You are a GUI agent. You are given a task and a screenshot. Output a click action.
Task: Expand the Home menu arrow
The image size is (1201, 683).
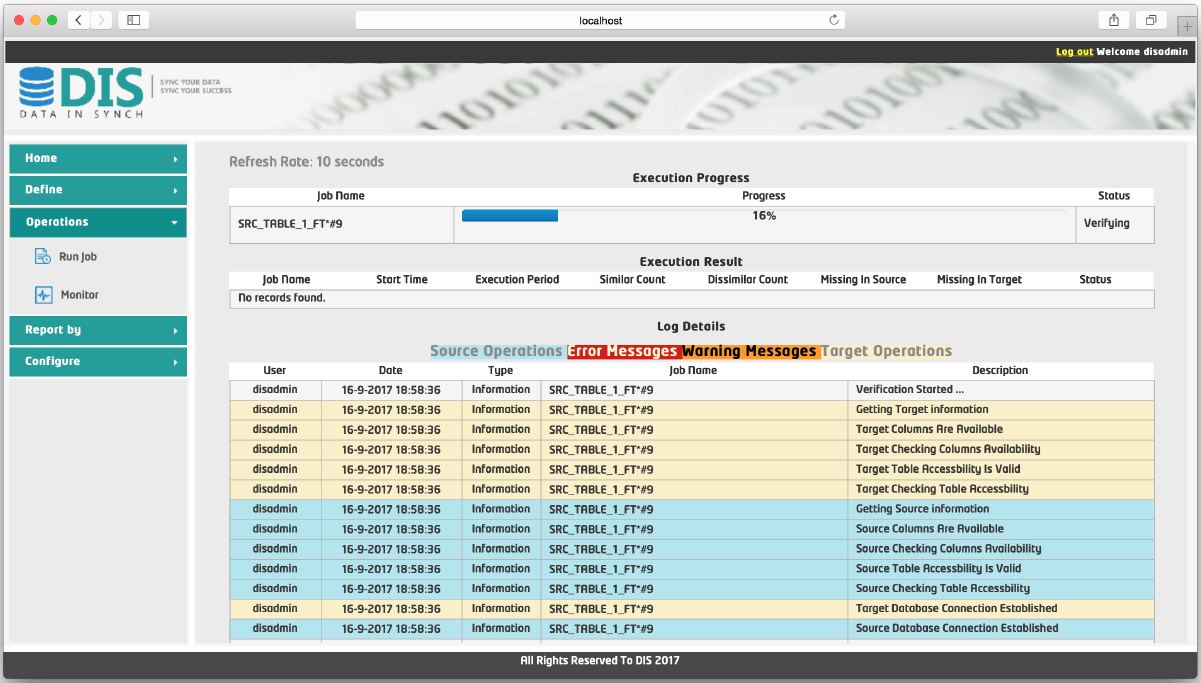[175, 159]
